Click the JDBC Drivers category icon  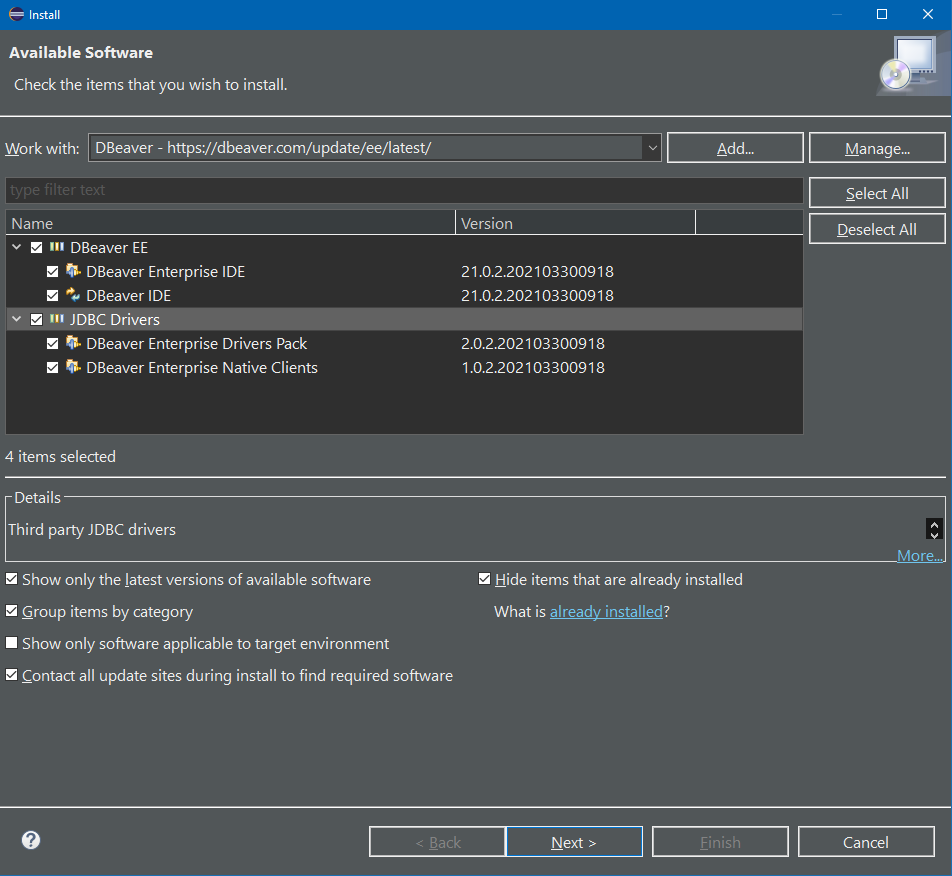click(56, 319)
